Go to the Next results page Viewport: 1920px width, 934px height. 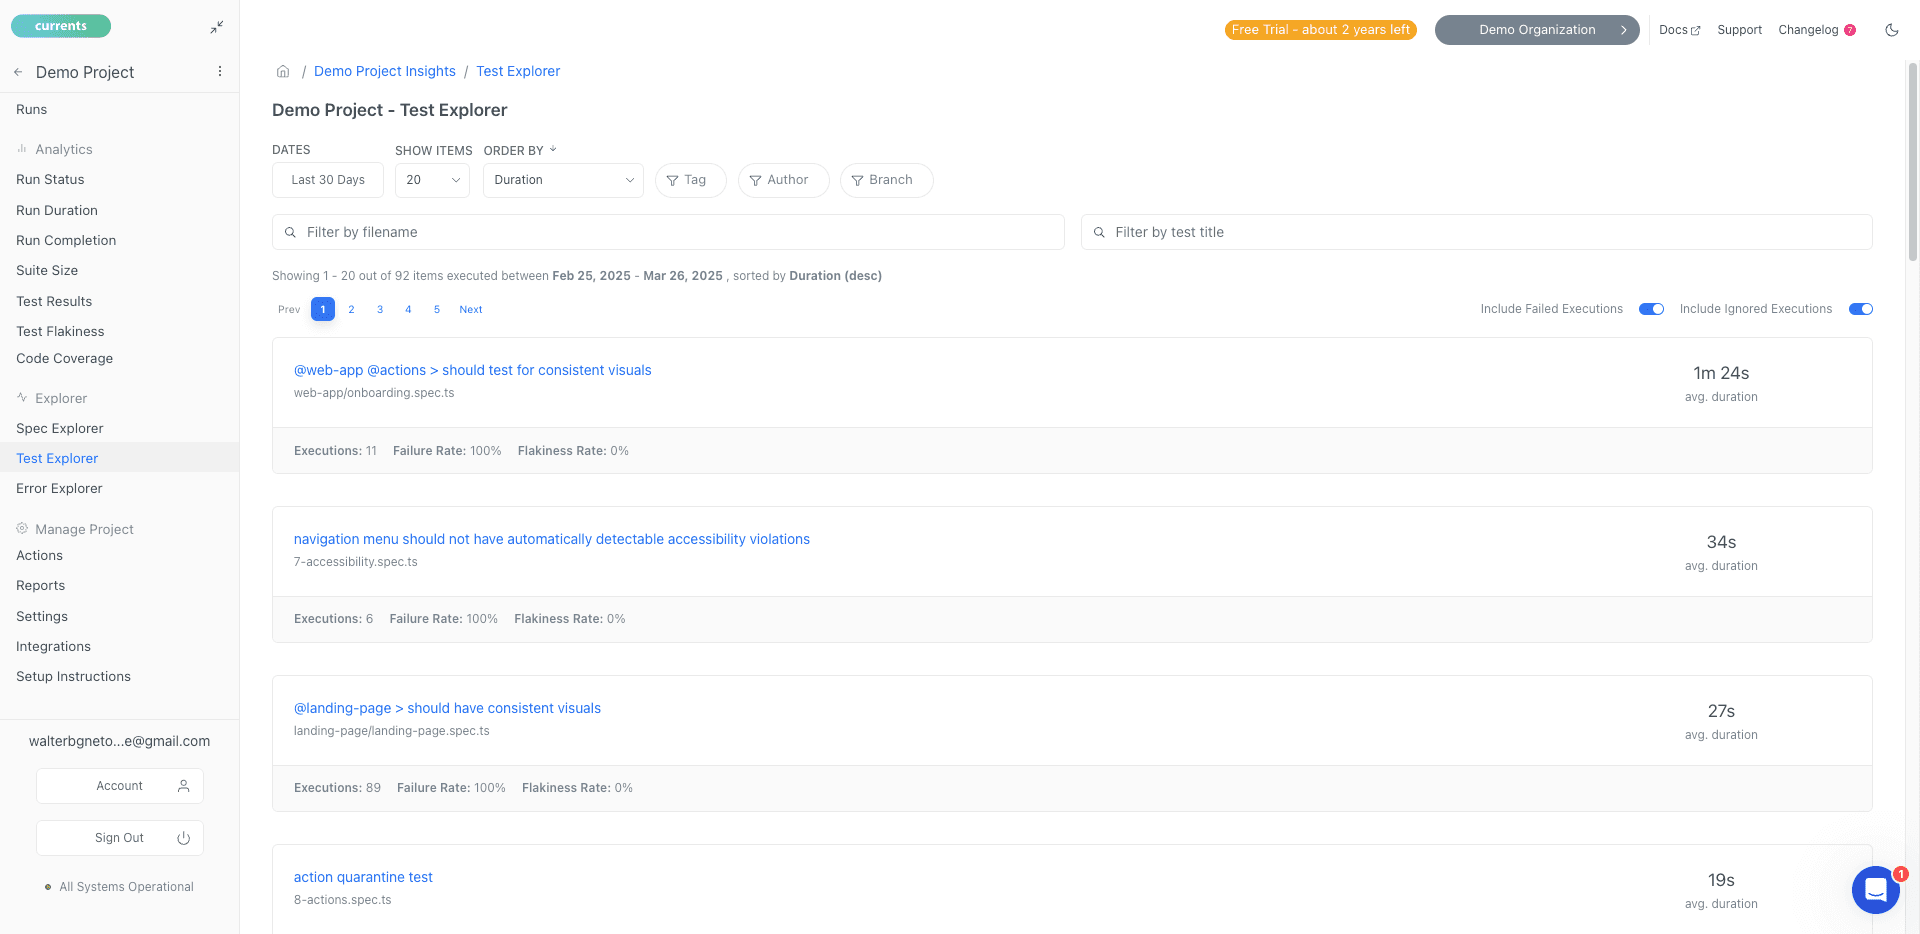(x=471, y=309)
